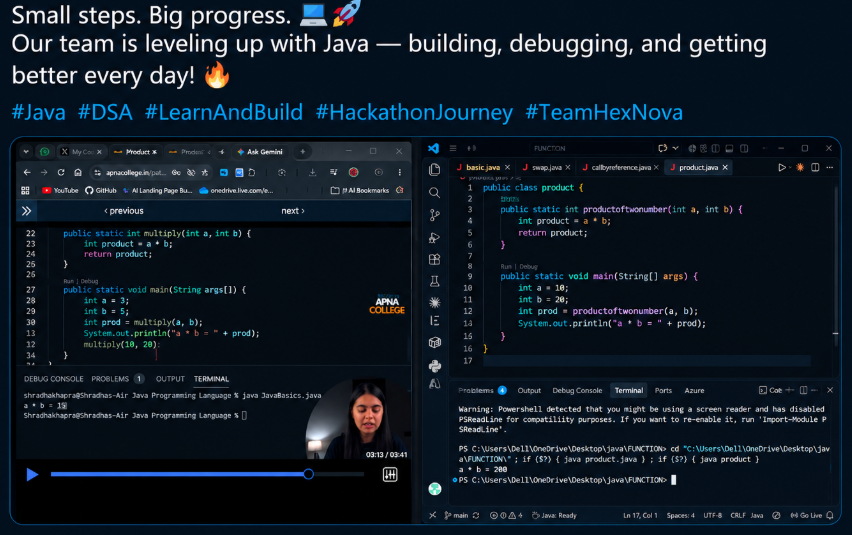
Task: Switch to the basic.java editor tab
Action: [x=483, y=167]
